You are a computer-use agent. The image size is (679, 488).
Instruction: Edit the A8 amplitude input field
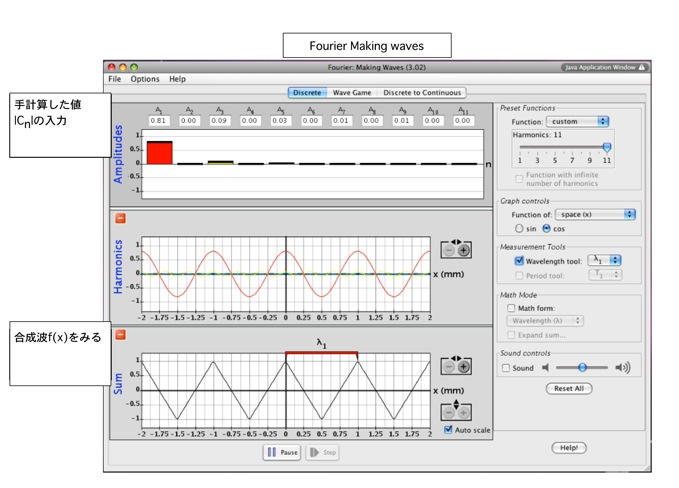(x=371, y=120)
